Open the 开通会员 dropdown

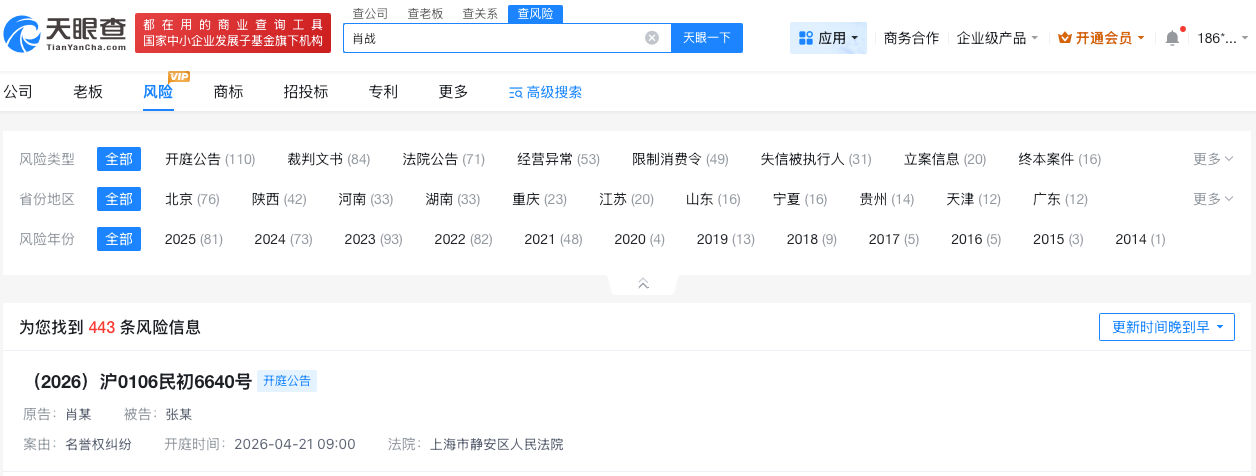pos(1101,38)
